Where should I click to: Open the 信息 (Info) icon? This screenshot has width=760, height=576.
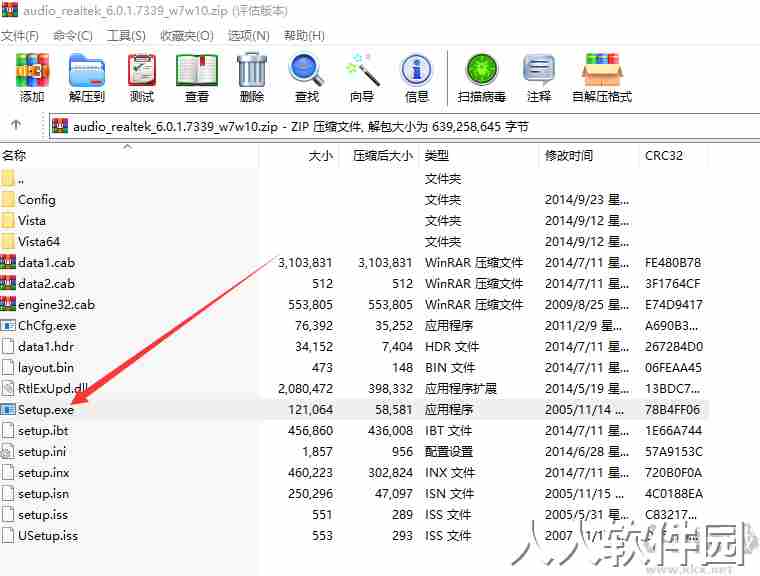click(416, 71)
